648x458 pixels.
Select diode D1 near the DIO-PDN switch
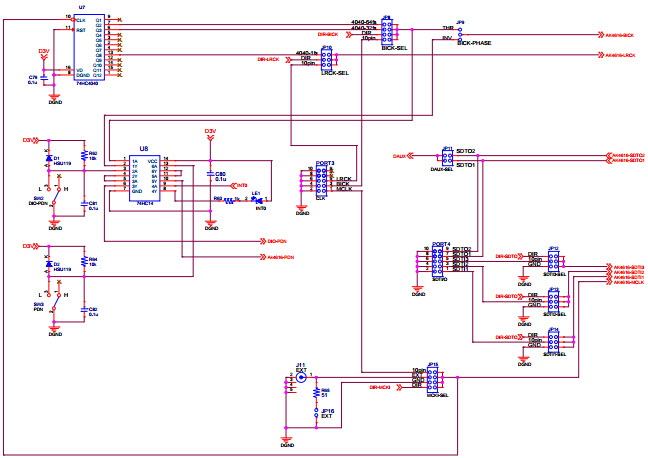coord(49,159)
